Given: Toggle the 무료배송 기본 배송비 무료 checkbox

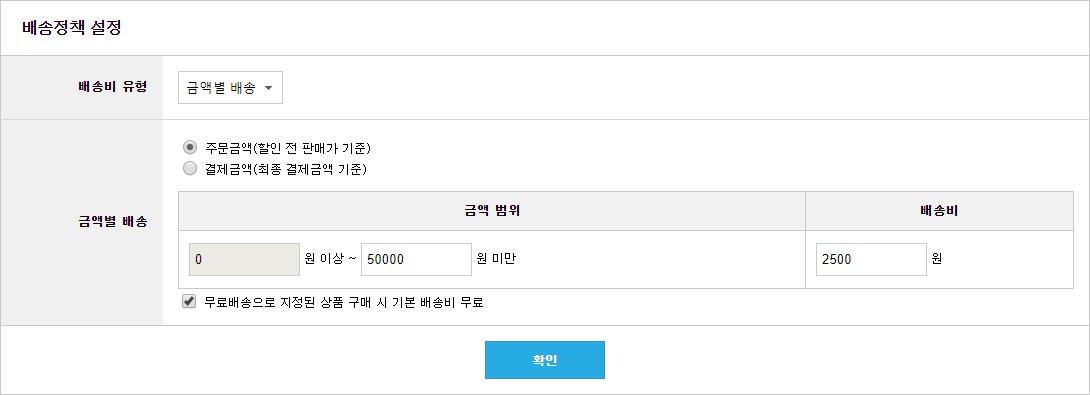Looking at the screenshot, I should pyautogui.click(x=188, y=303).
